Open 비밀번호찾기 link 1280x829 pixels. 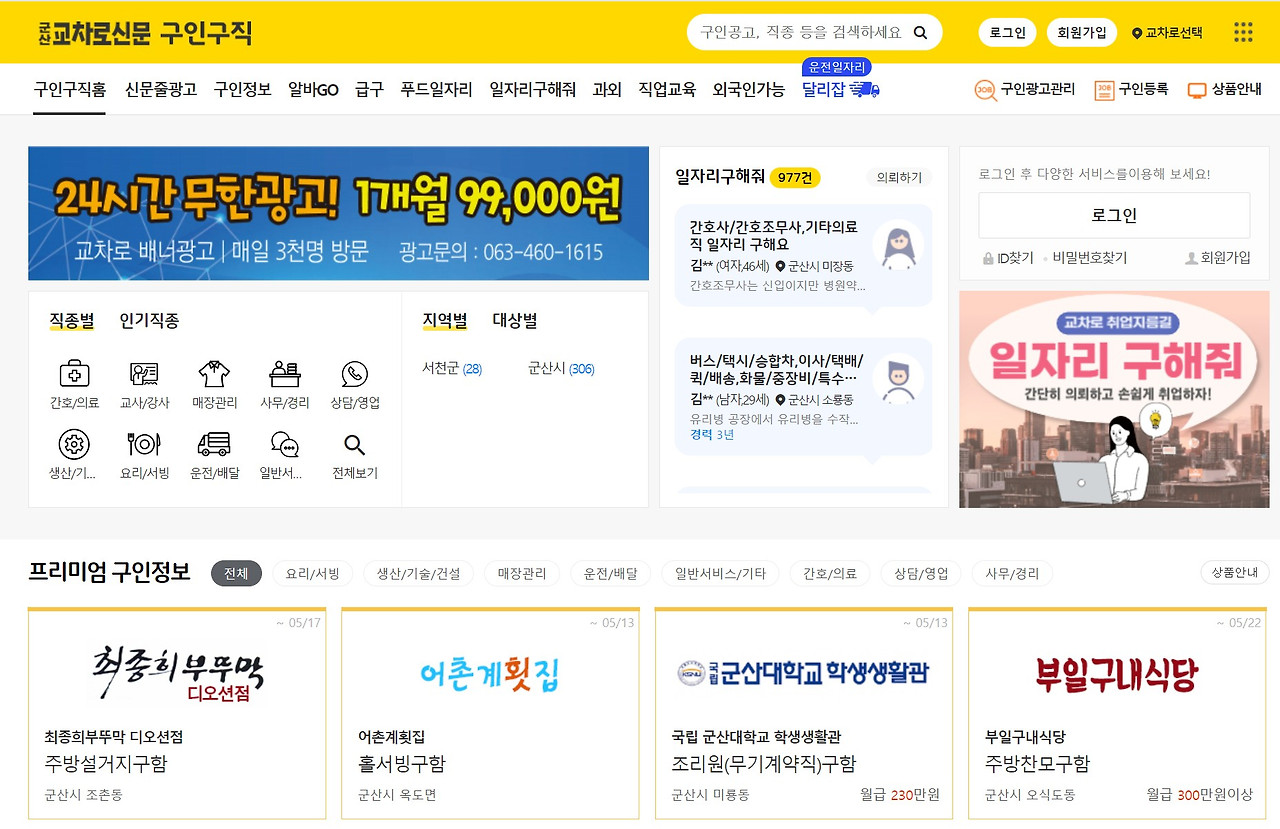click(1089, 258)
